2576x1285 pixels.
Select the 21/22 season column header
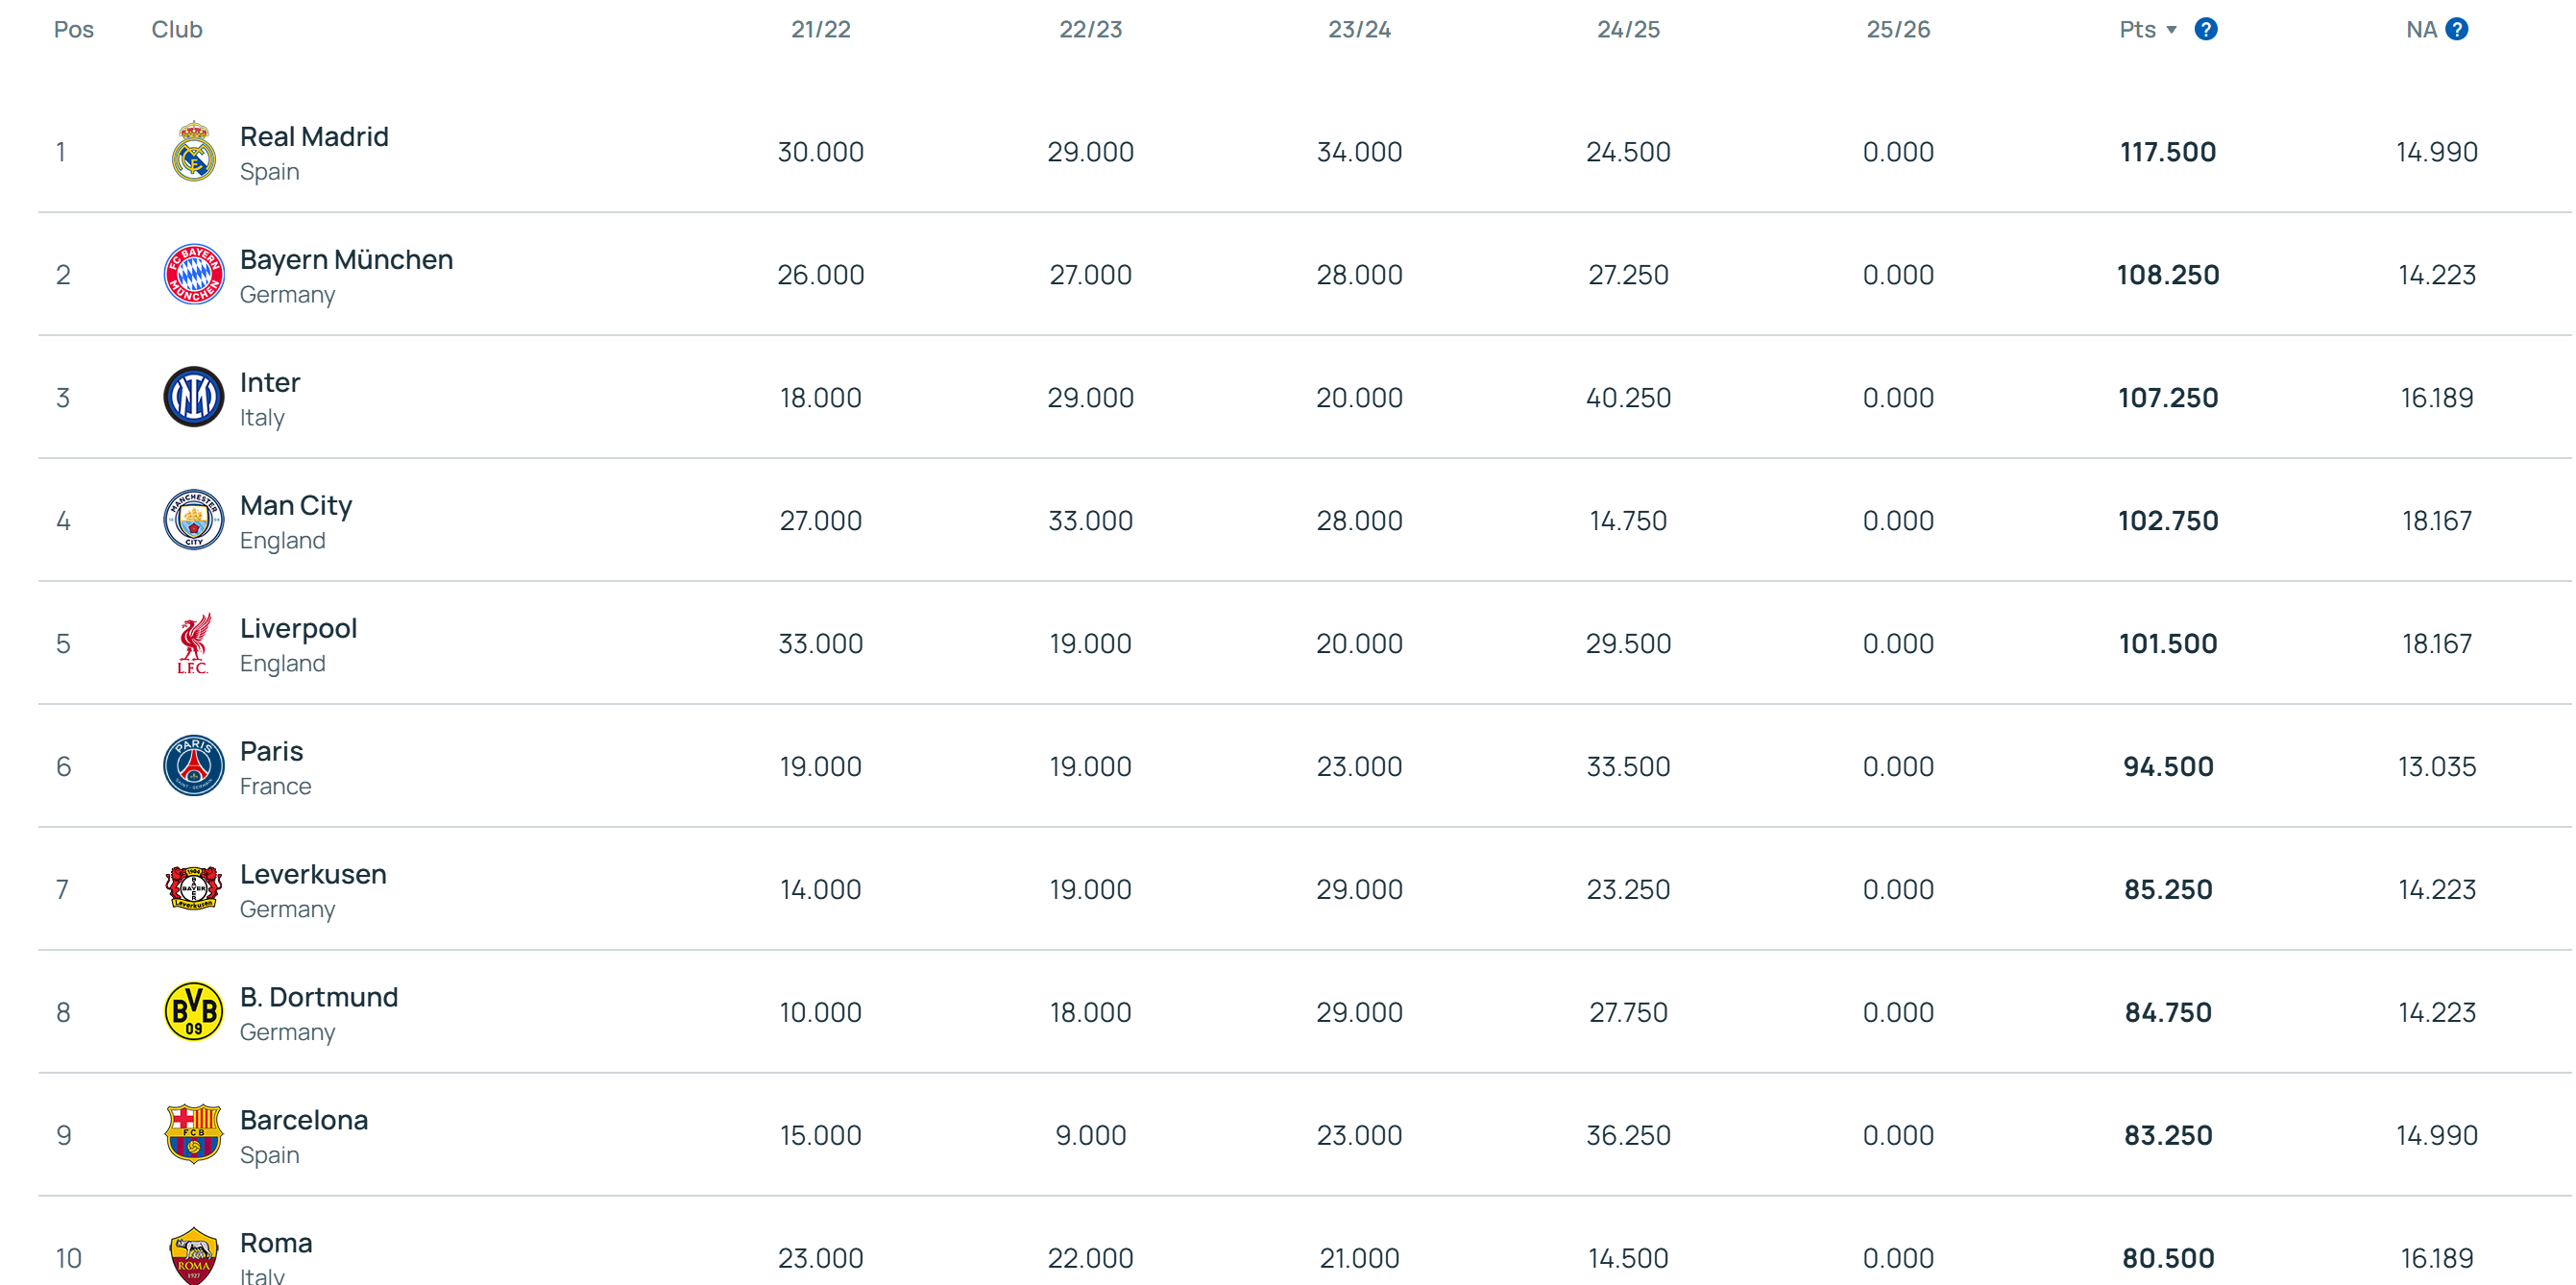[820, 30]
